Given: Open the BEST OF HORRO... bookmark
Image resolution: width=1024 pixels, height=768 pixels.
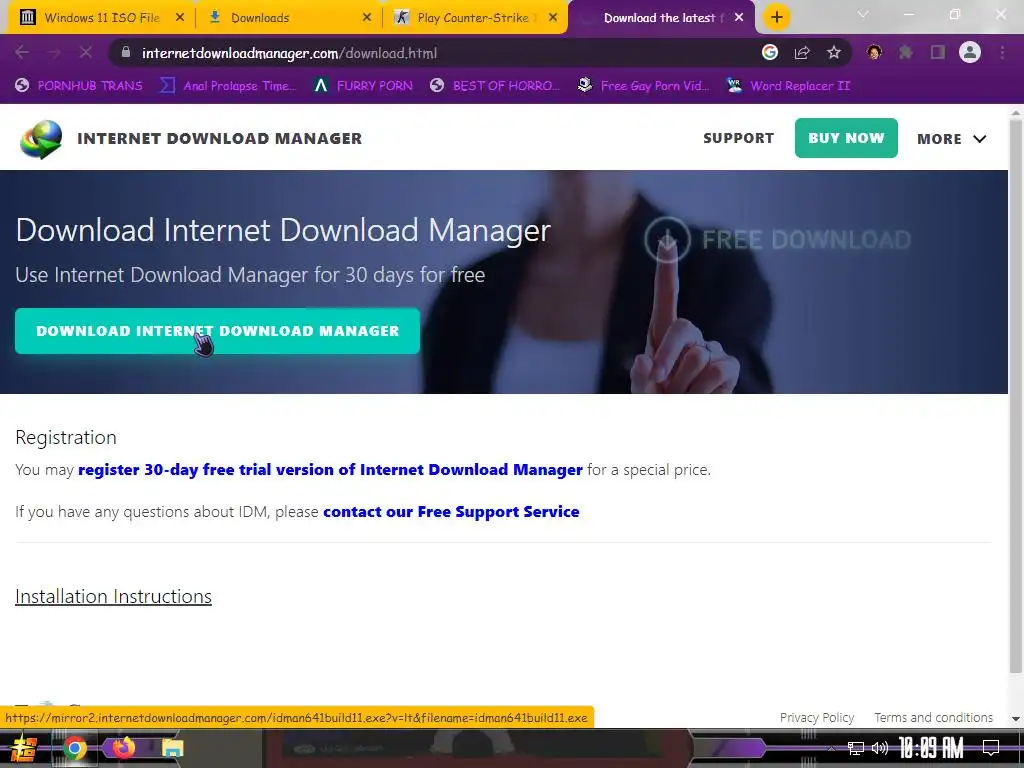Looking at the screenshot, I should (x=496, y=86).
